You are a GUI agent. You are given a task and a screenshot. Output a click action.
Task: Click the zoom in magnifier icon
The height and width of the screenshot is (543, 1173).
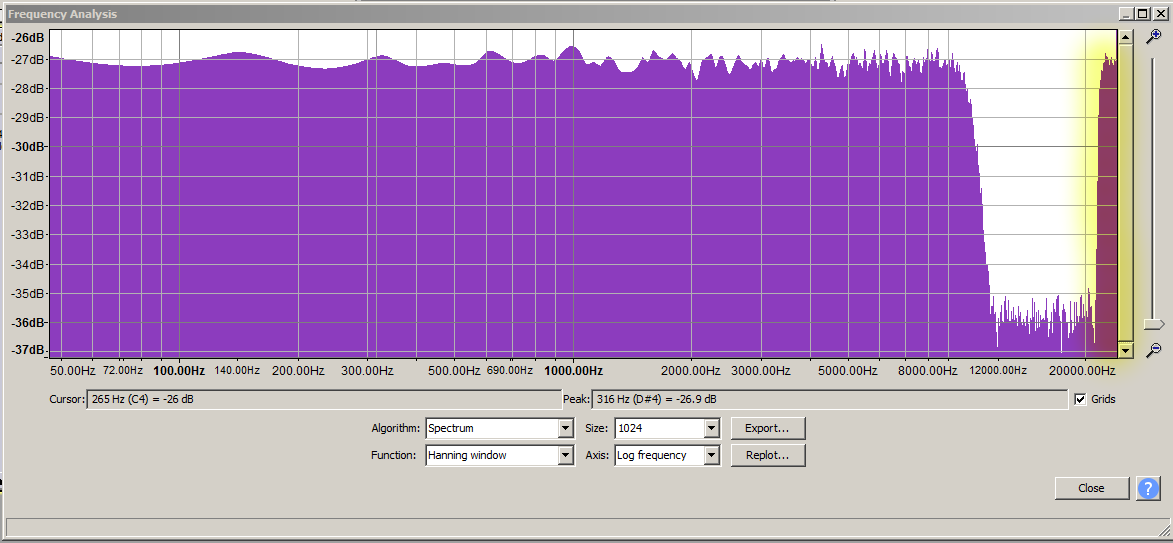[1154, 36]
